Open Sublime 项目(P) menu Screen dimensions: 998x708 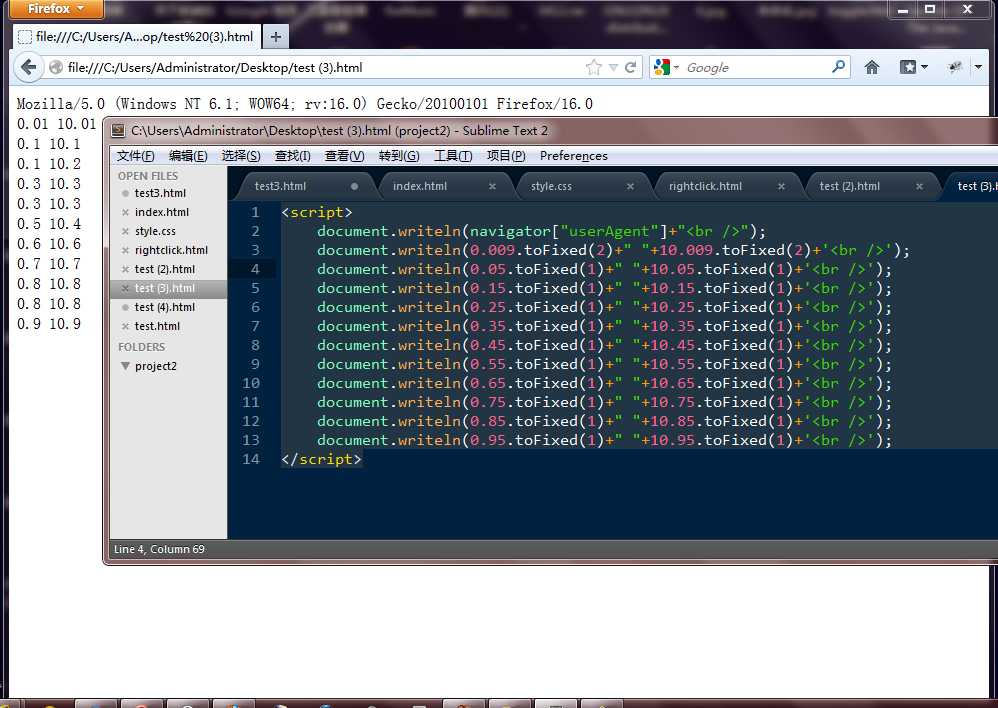click(x=506, y=156)
